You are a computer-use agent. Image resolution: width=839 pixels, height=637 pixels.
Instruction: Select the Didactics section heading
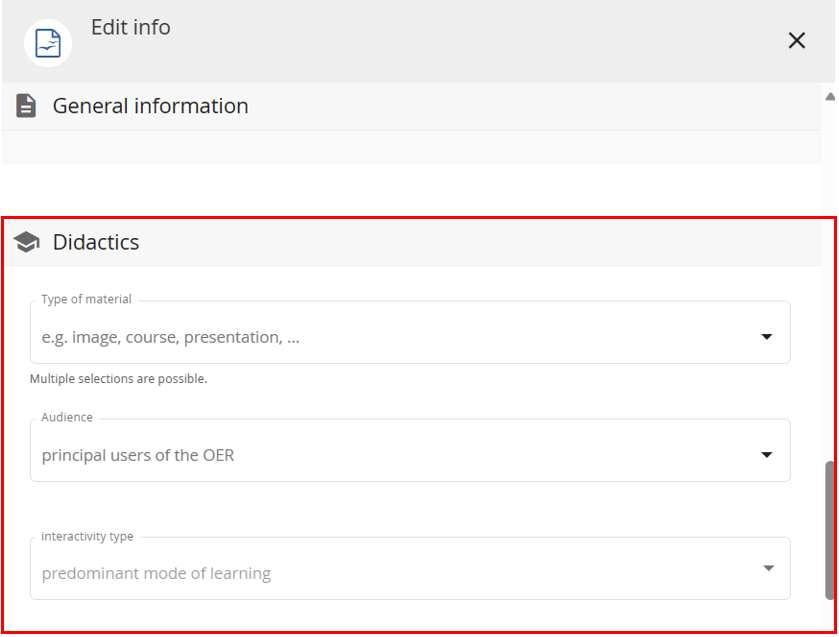(96, 242)
